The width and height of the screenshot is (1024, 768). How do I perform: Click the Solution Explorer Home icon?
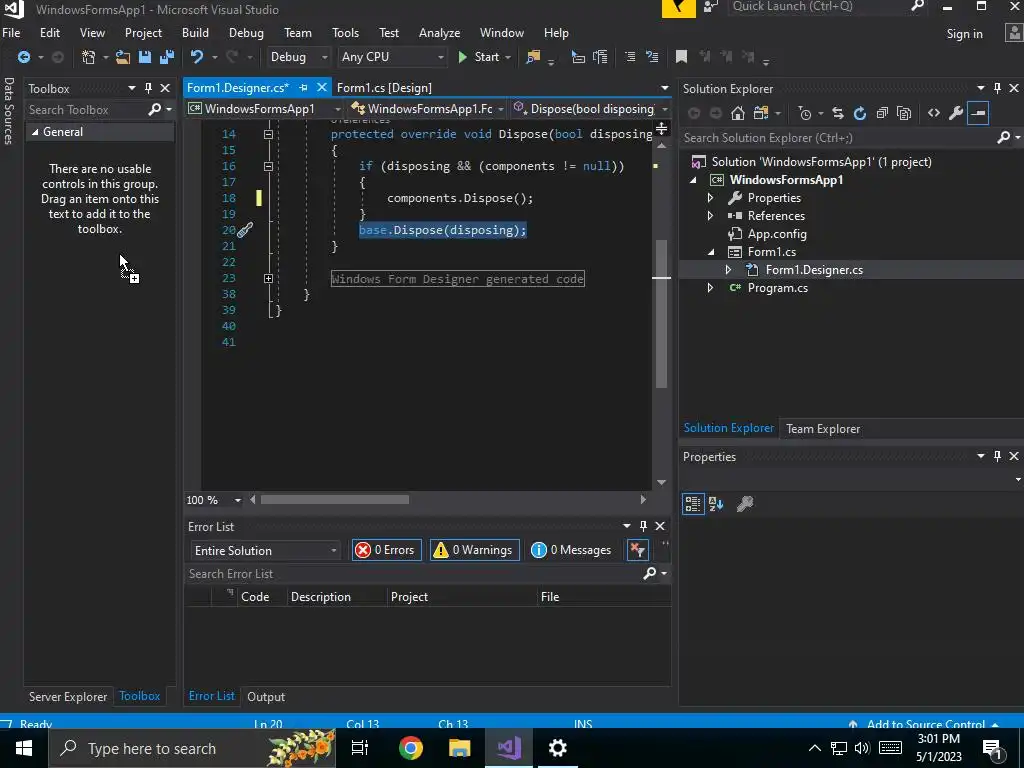(737, 114)
